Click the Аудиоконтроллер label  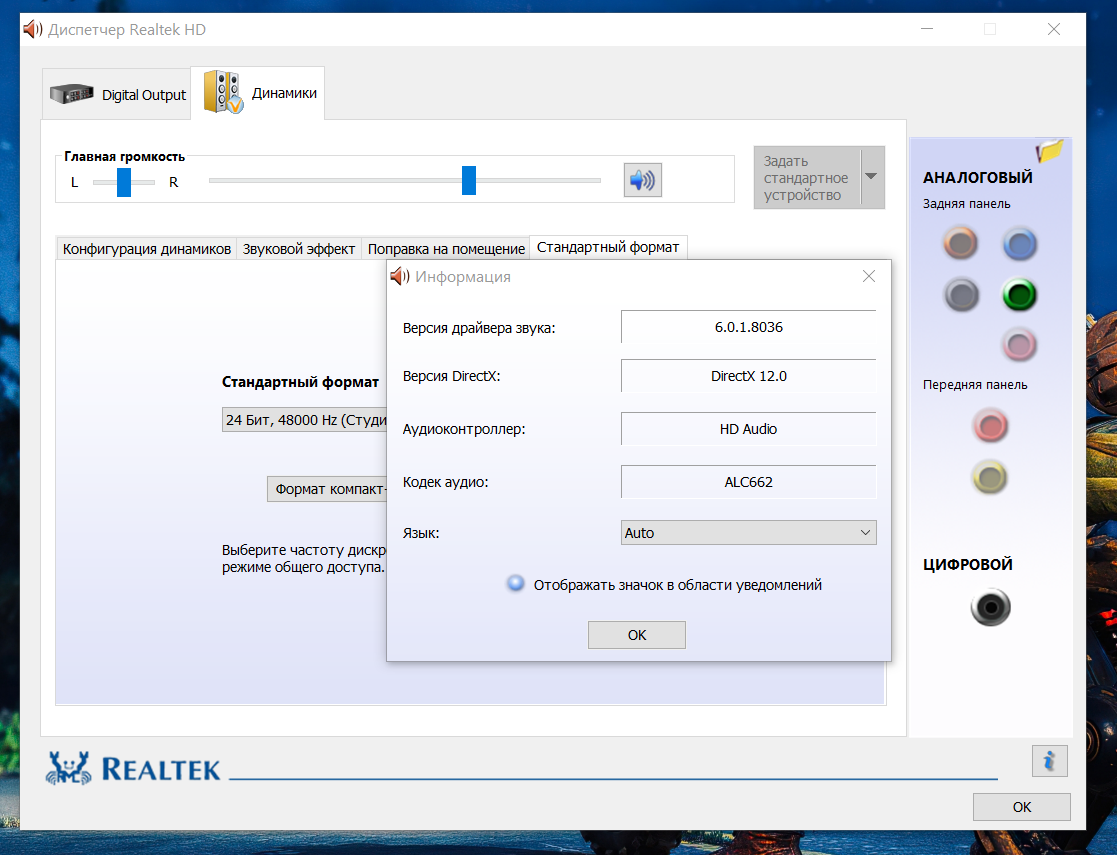(x=464, y=430)
